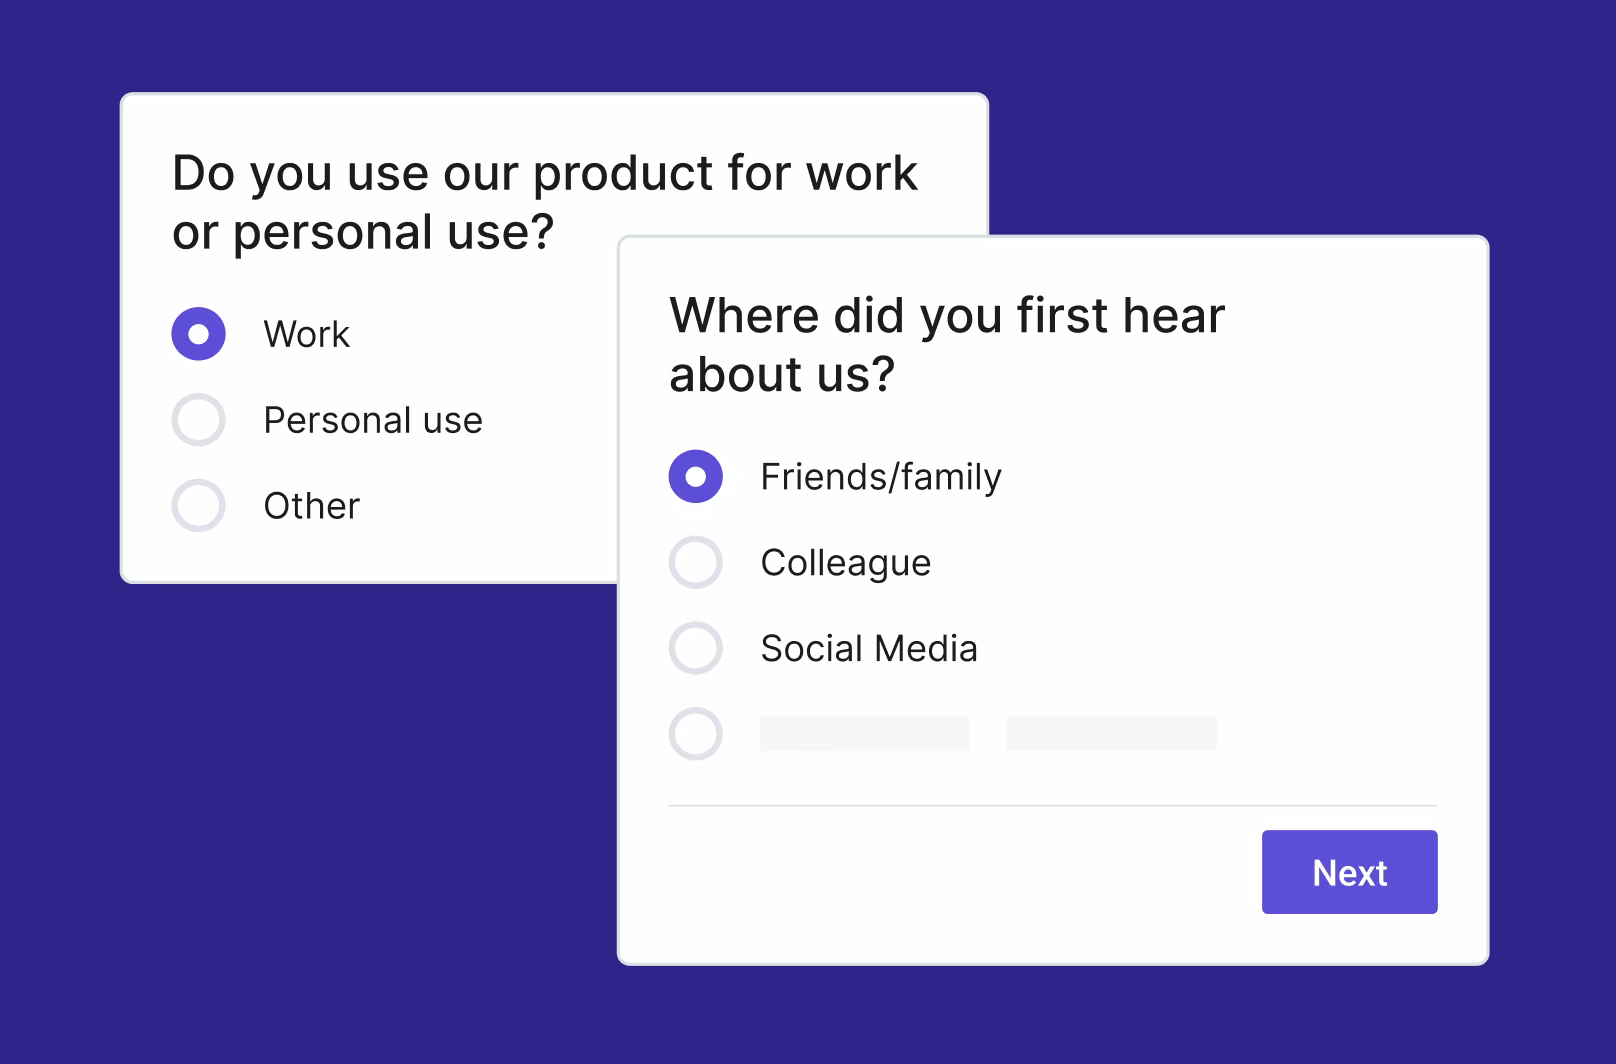This screenshot has width=1616, height=1064.
Task: Click the divider line above Next
Action: [x=1052, y=806]
